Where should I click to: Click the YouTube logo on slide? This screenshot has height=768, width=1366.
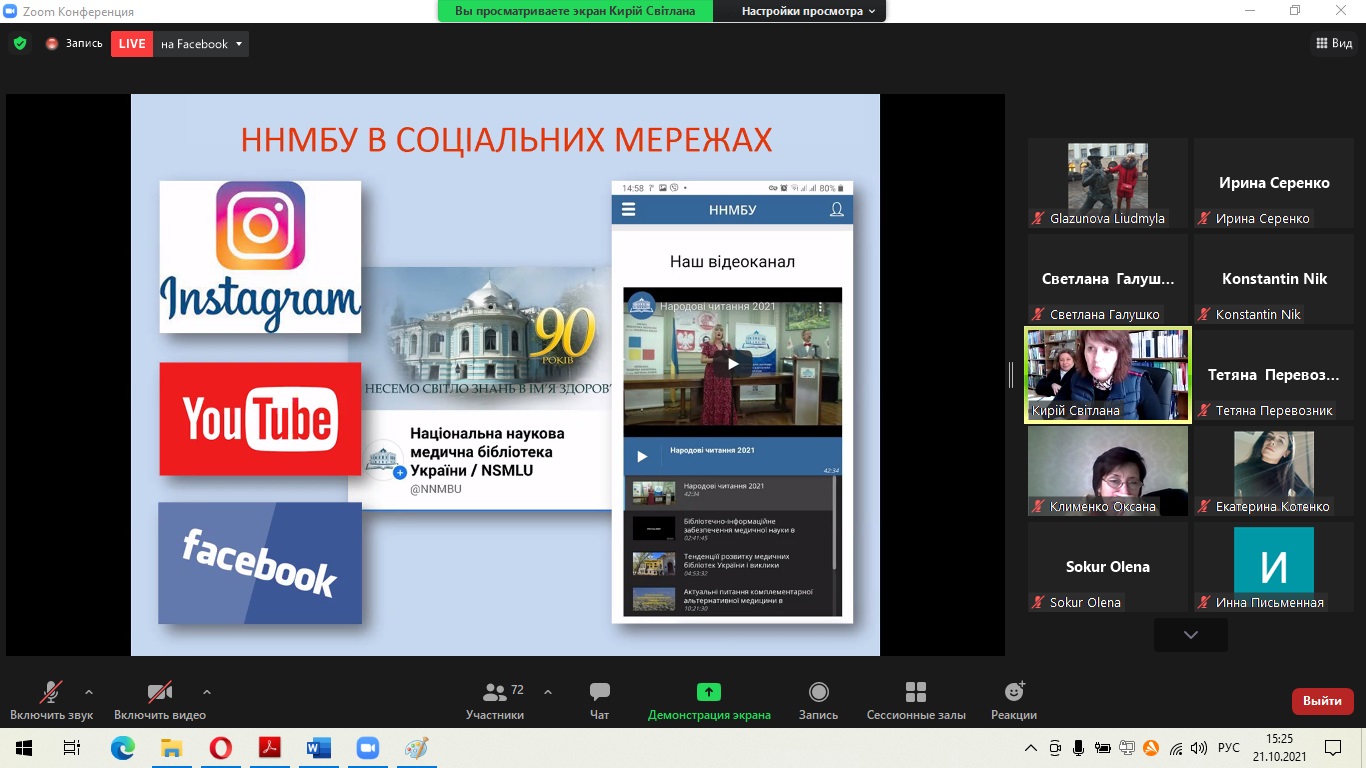point(260,418)
